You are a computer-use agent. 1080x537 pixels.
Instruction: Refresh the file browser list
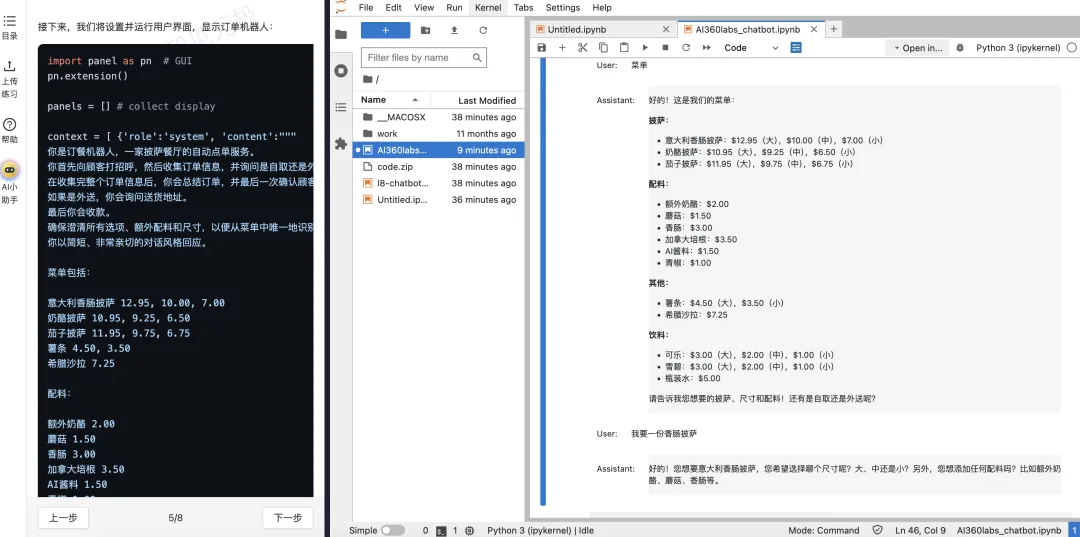point(483,30)
